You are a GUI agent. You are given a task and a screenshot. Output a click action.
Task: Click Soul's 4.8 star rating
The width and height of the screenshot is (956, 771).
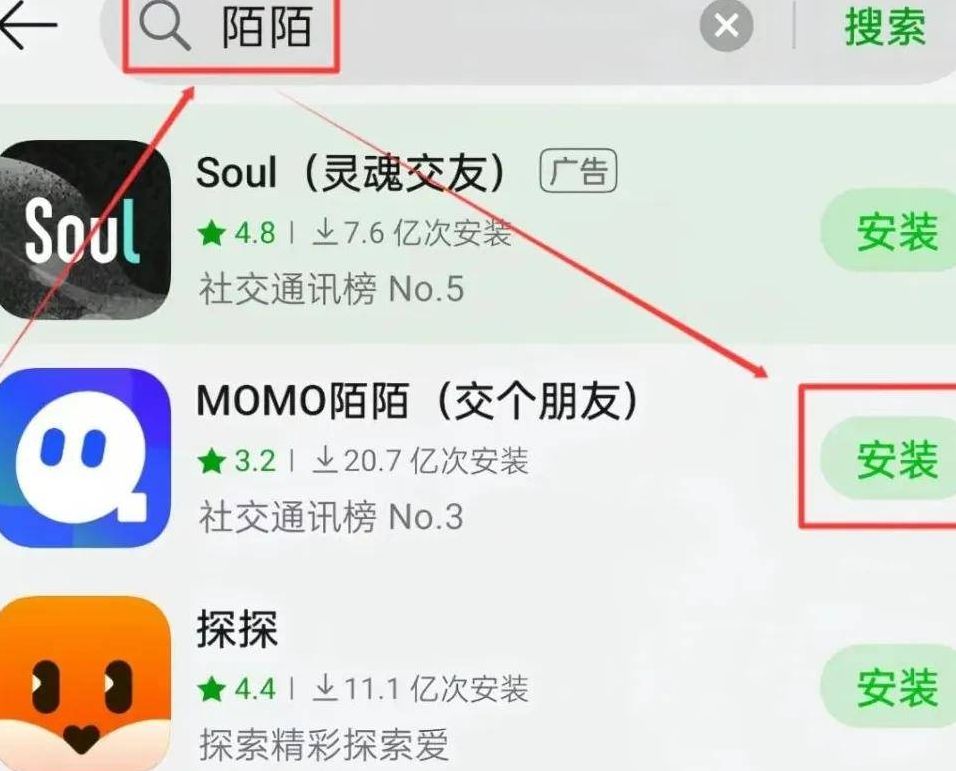pos(236,233)
